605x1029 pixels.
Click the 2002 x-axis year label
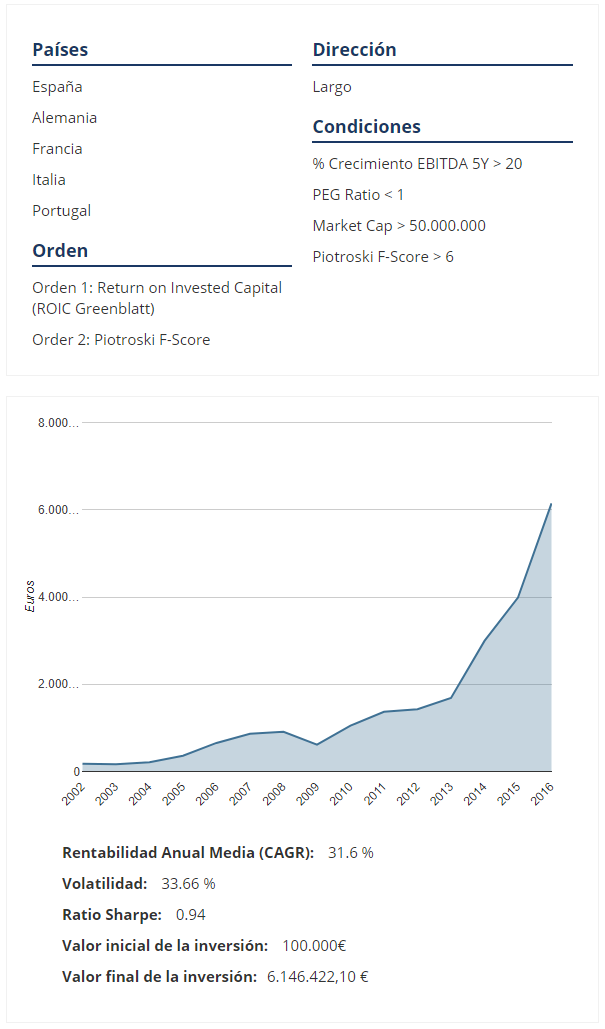73,795
